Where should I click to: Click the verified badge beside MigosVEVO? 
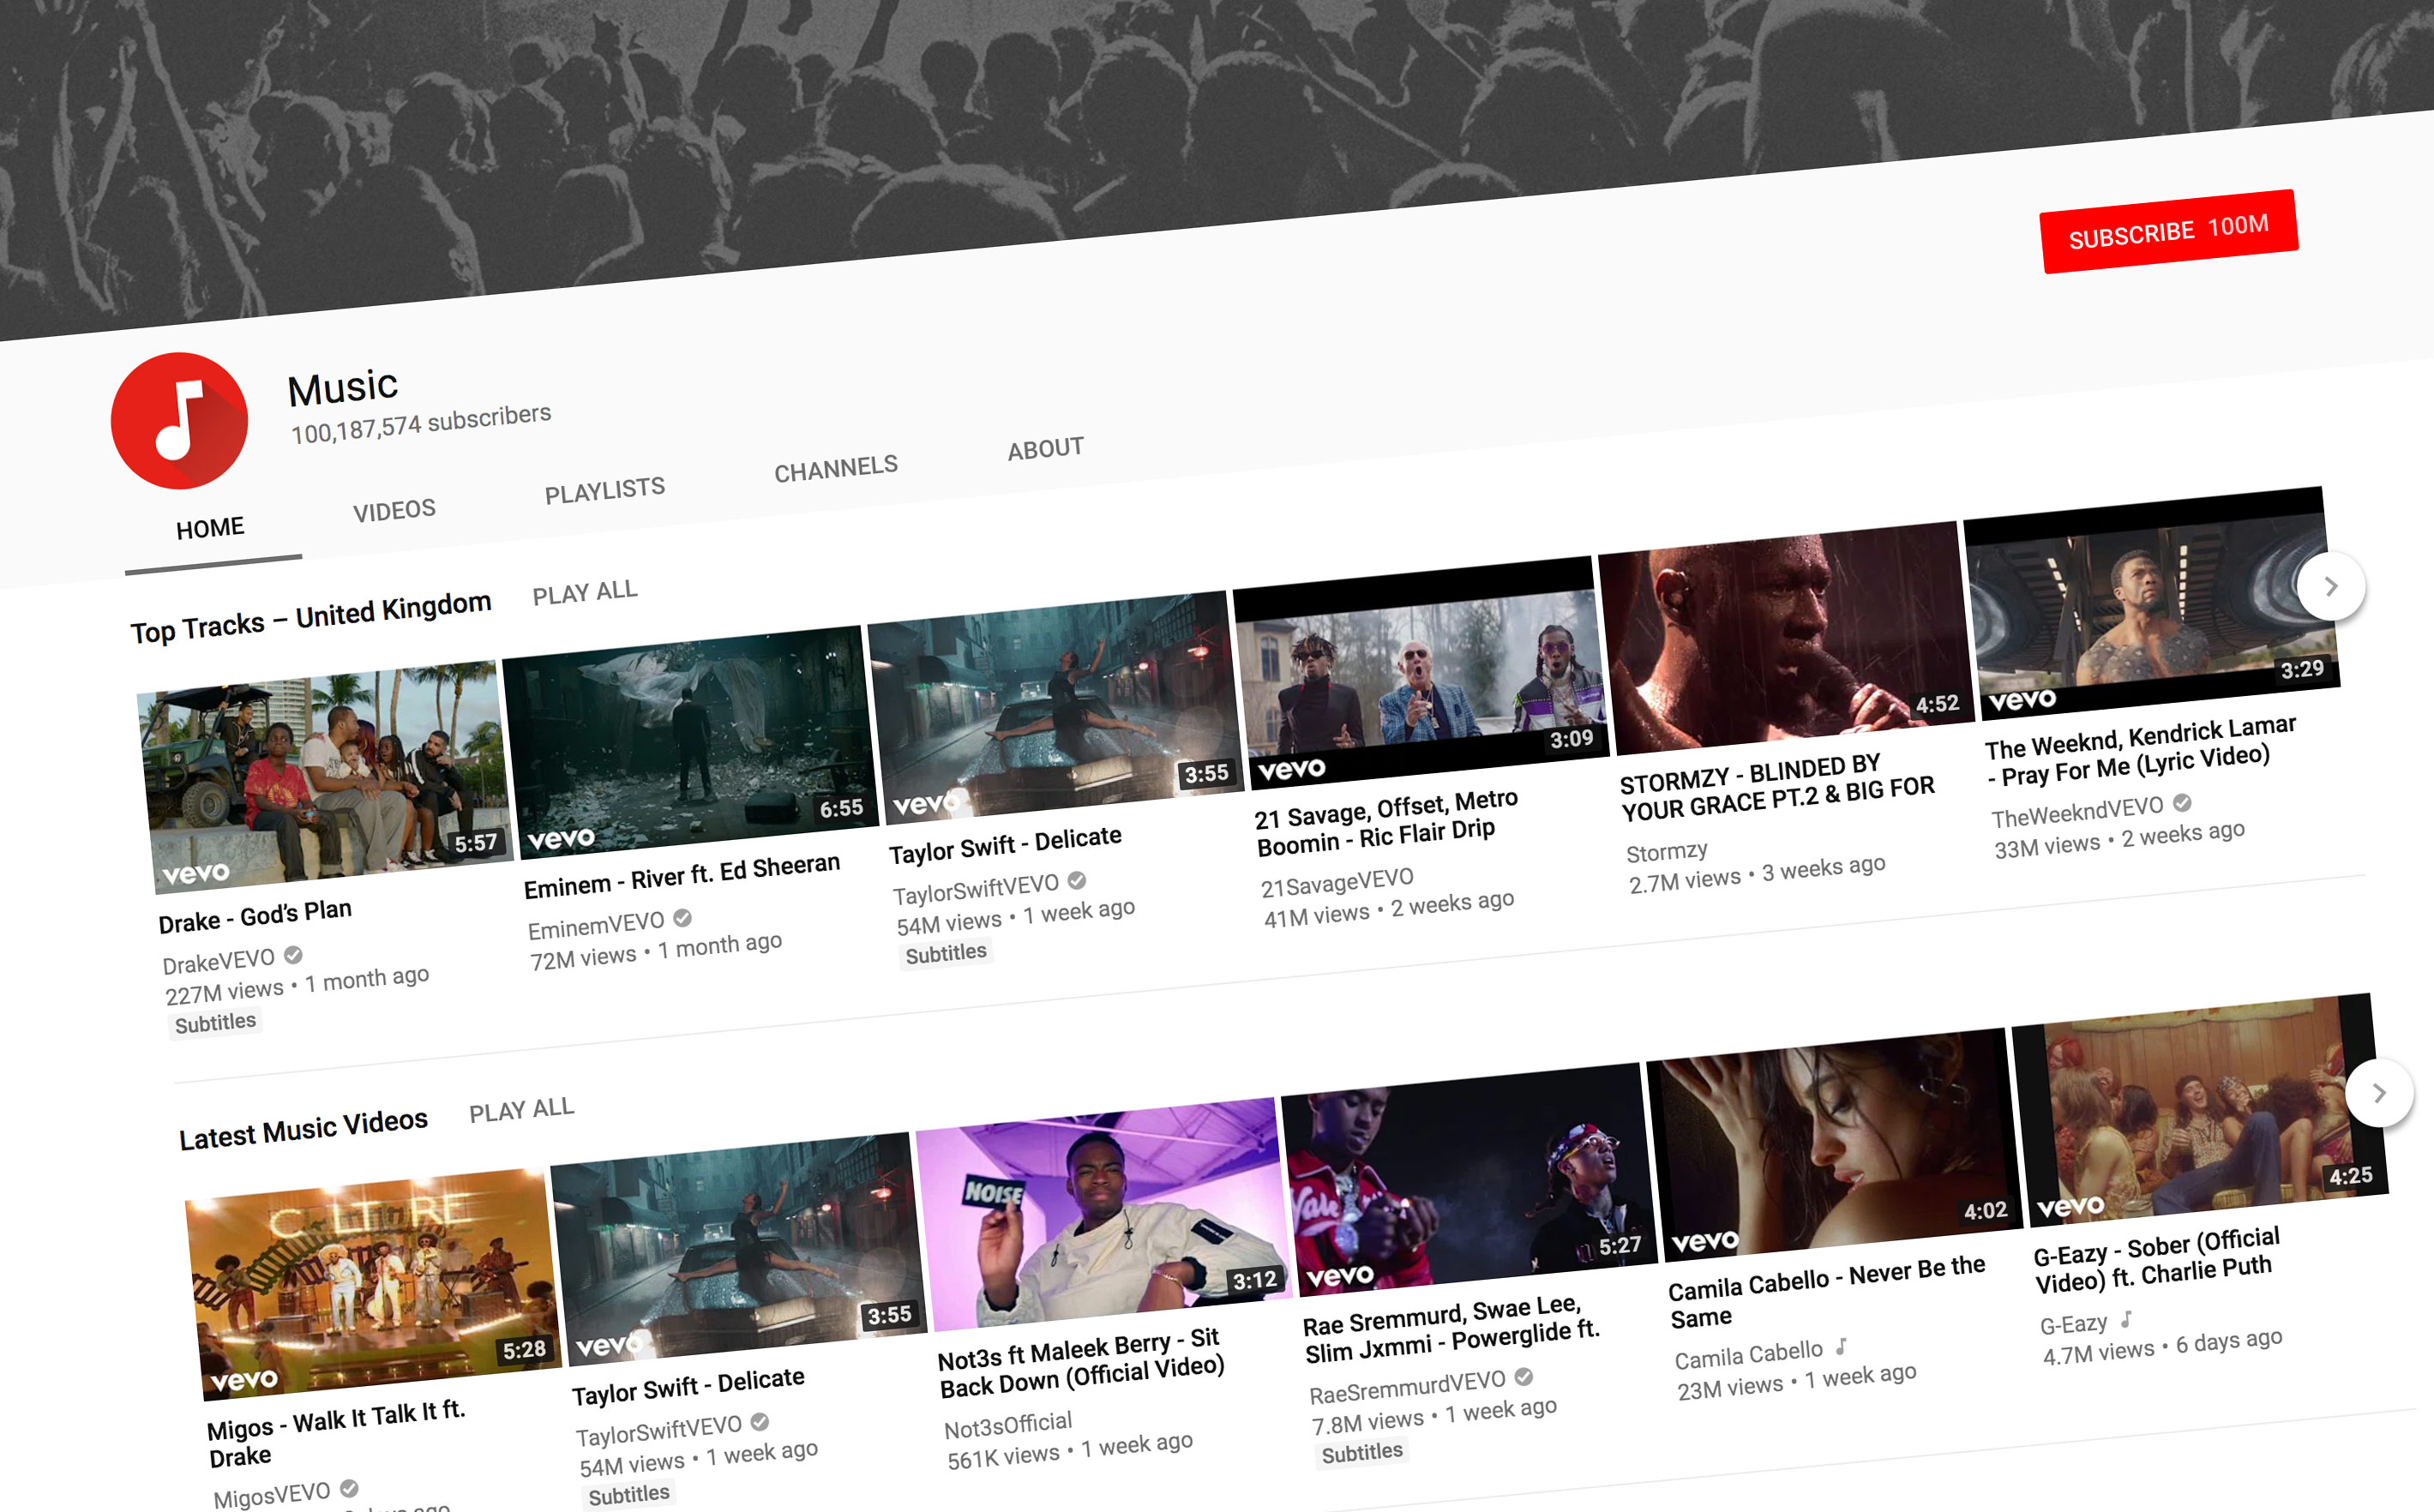coord(349,1487)
